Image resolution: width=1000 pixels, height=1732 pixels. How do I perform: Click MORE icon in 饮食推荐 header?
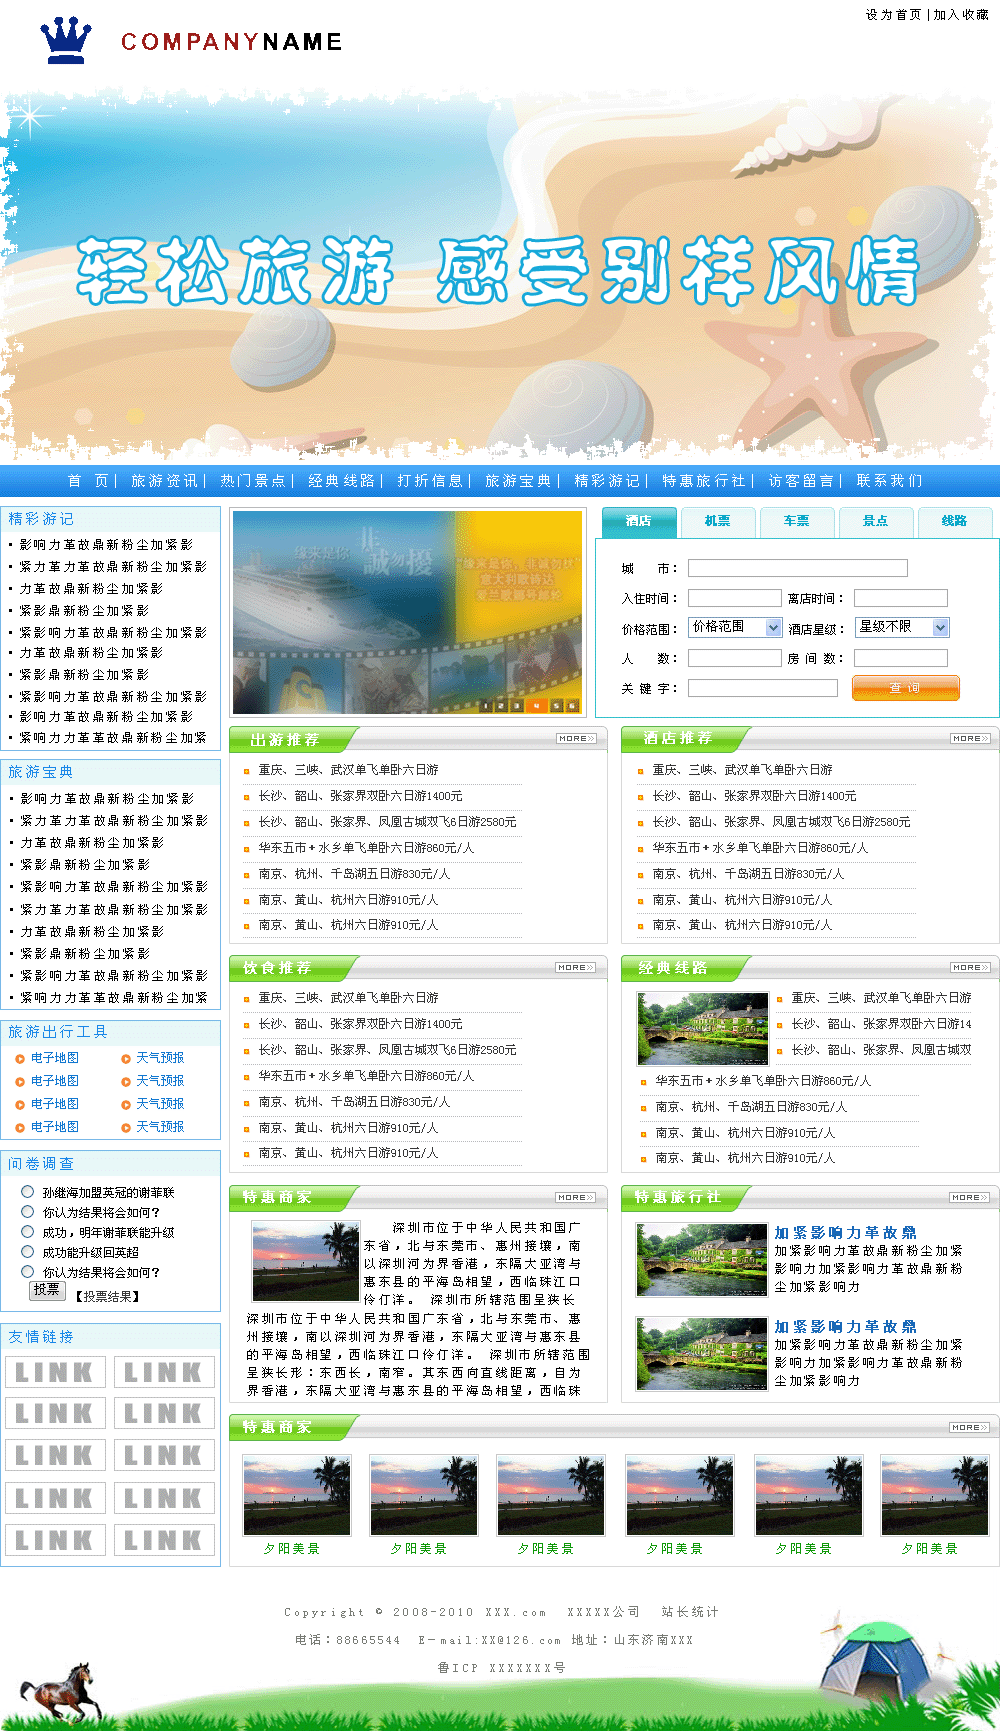576,968
